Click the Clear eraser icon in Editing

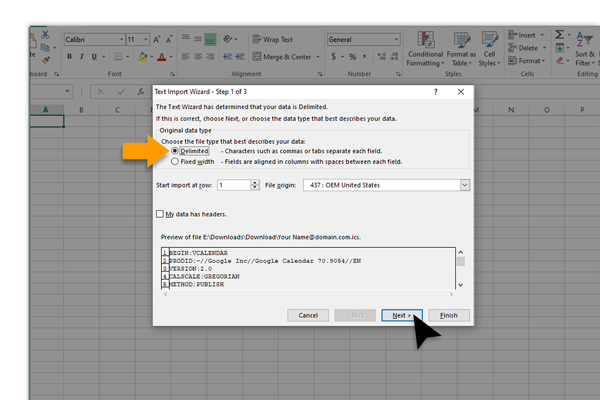coord(560,60)
